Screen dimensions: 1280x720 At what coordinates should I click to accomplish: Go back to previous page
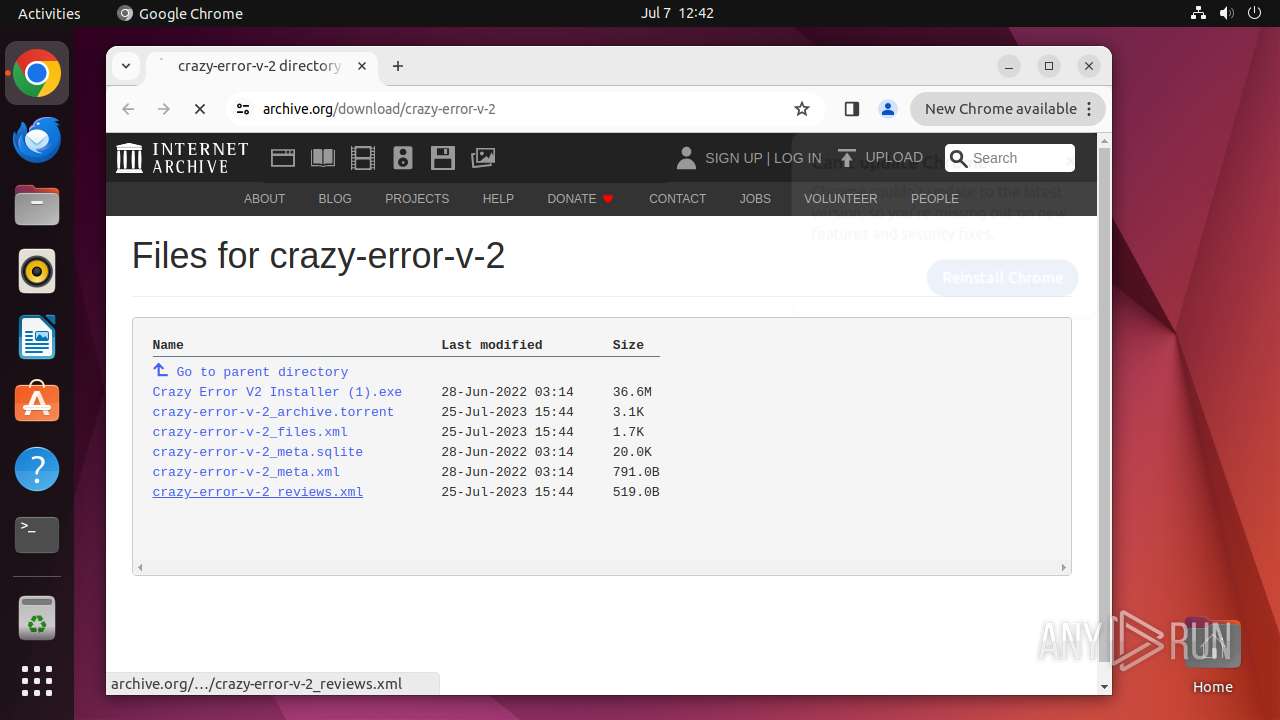click(x=128, y=109)
